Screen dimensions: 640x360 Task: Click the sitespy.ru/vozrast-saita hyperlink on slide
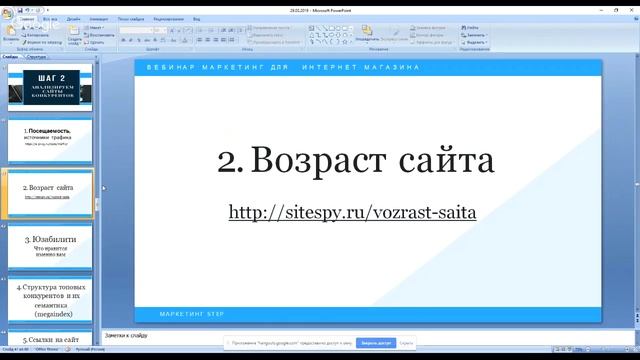click(352, 212)
